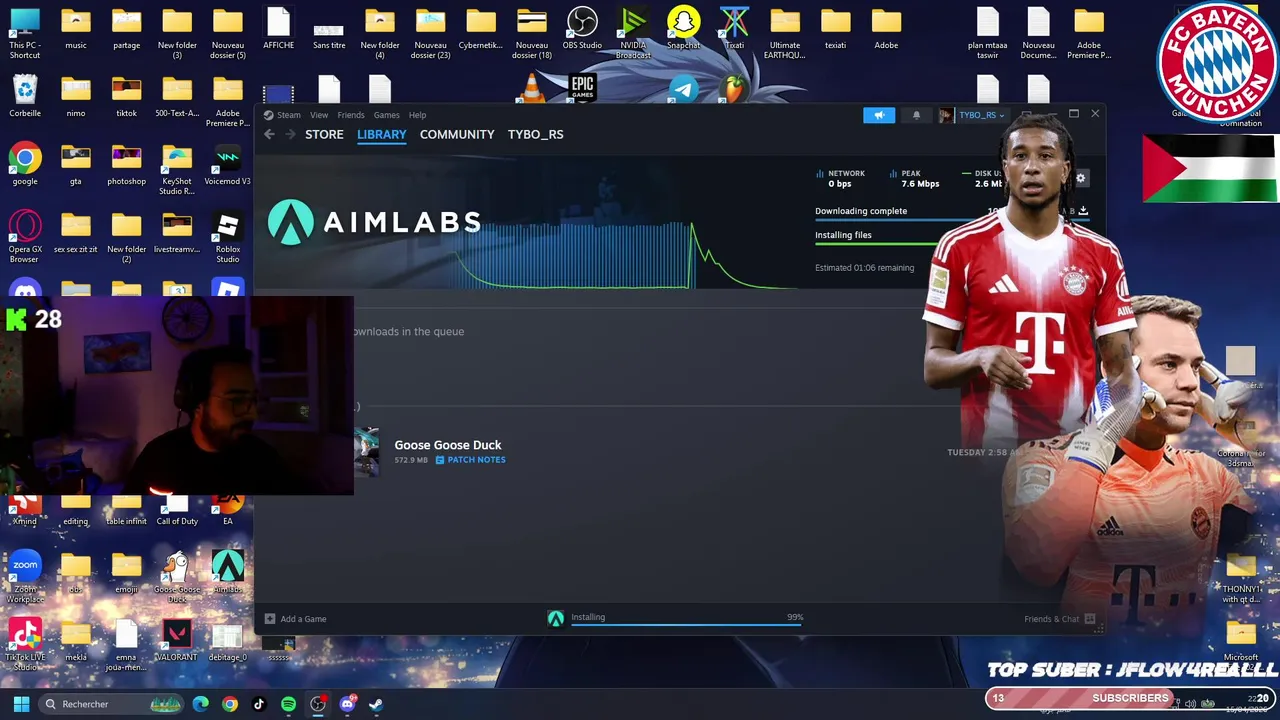
Task: Click the Rechercher taskbar search box
Action: [x=113, y=704]
